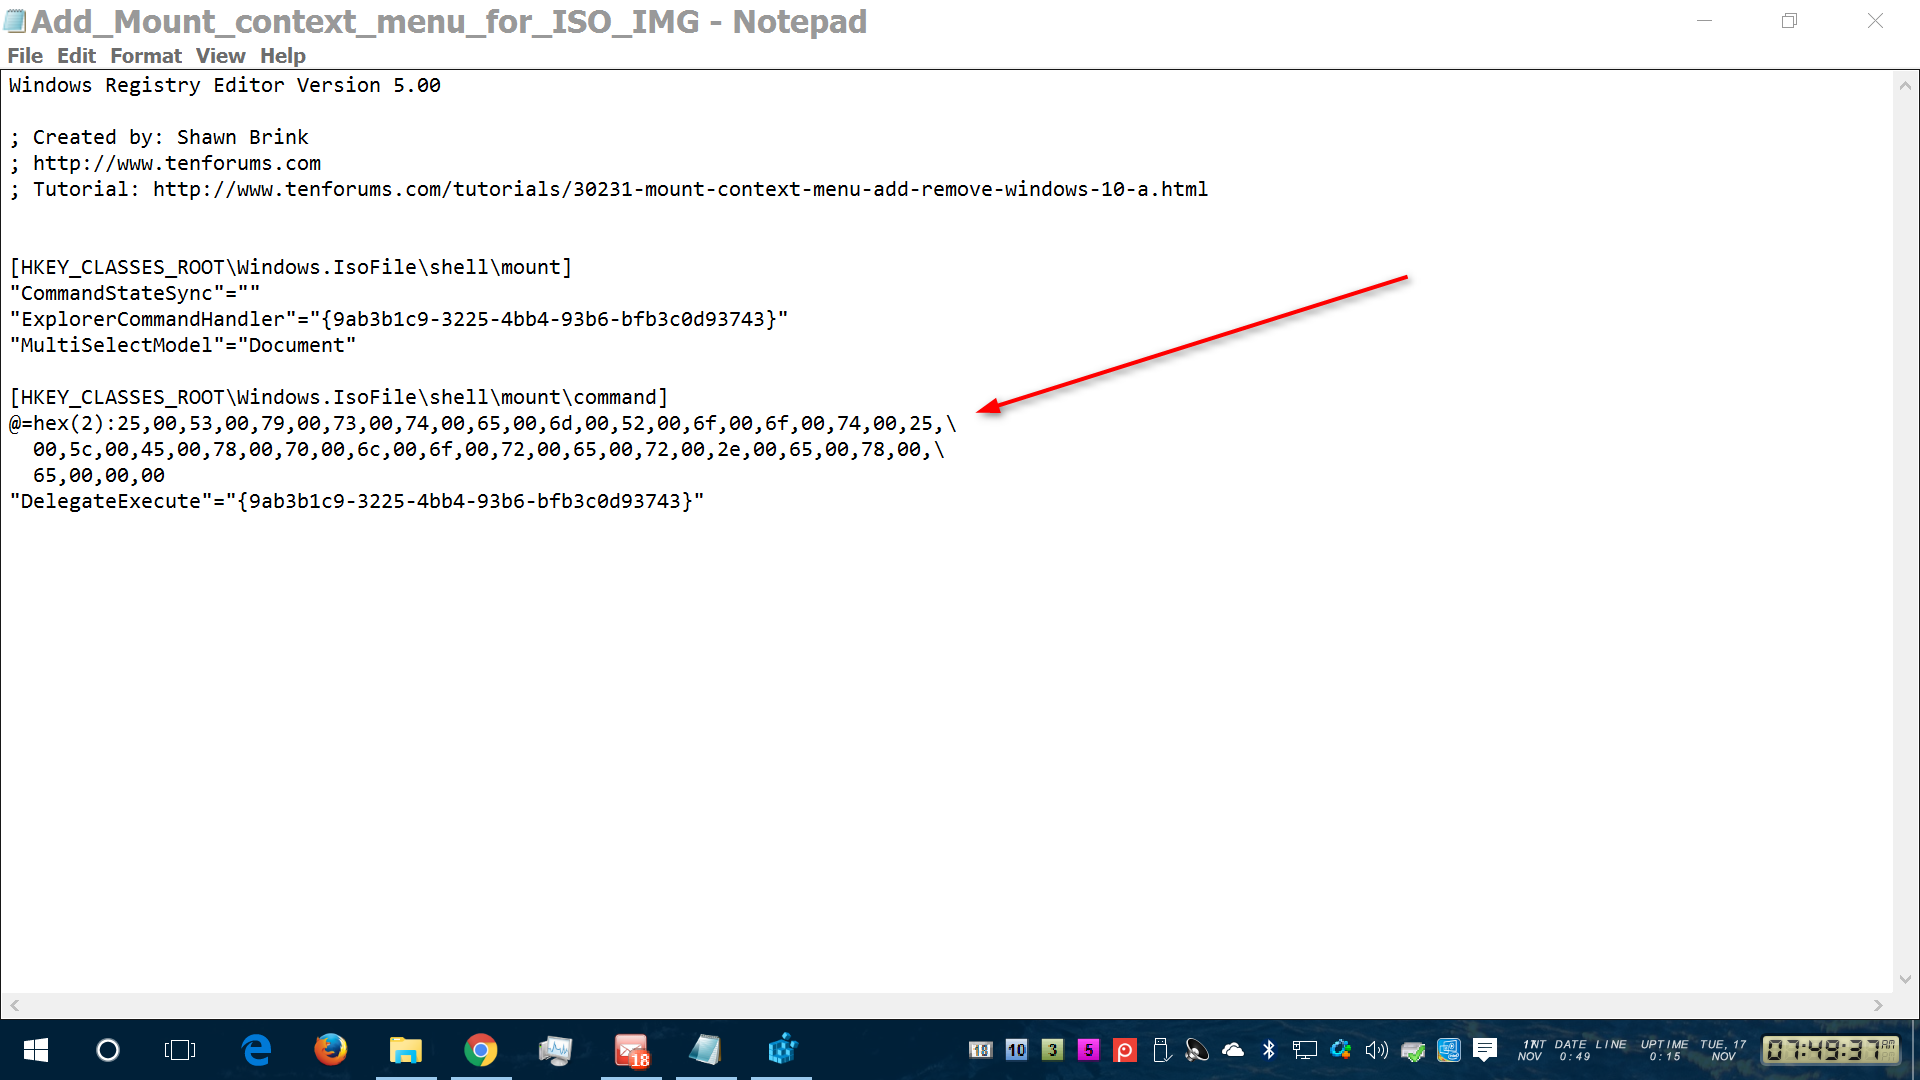This screenshot has width=1920, height=1080.
Task: Click the Notepad title bar icon
Action: (x=15, y=21)
